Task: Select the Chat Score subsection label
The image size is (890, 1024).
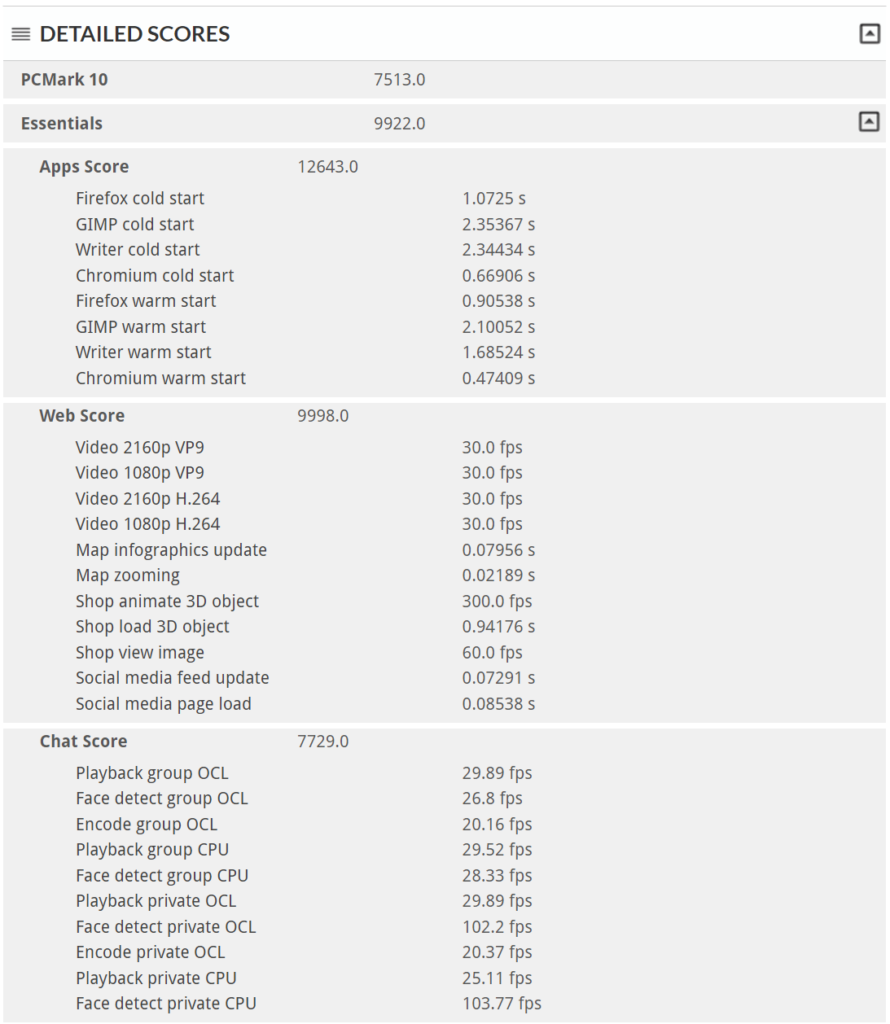Action: click(83, 741)
